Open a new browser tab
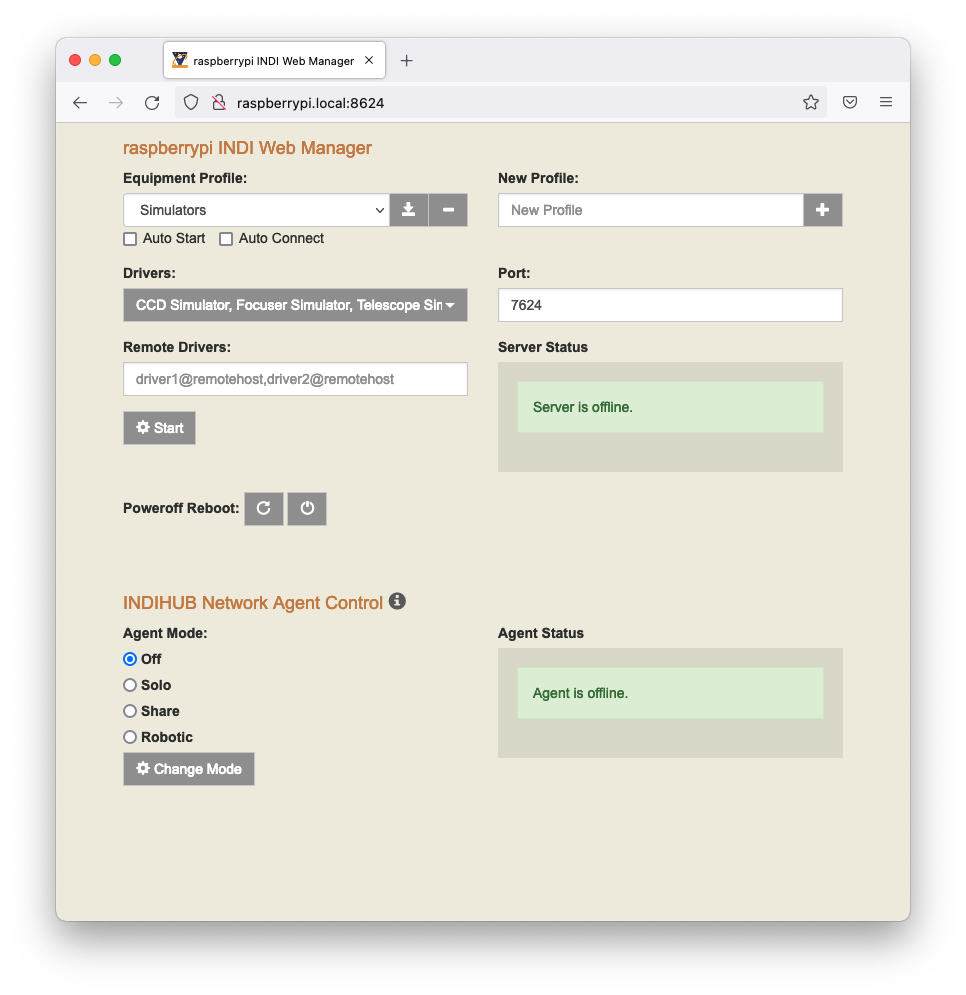 (407, 61)
